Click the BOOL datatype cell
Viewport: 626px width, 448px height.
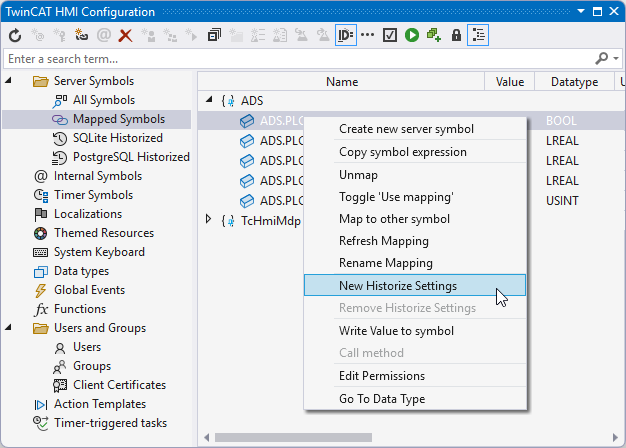click(x=561, y=121)
